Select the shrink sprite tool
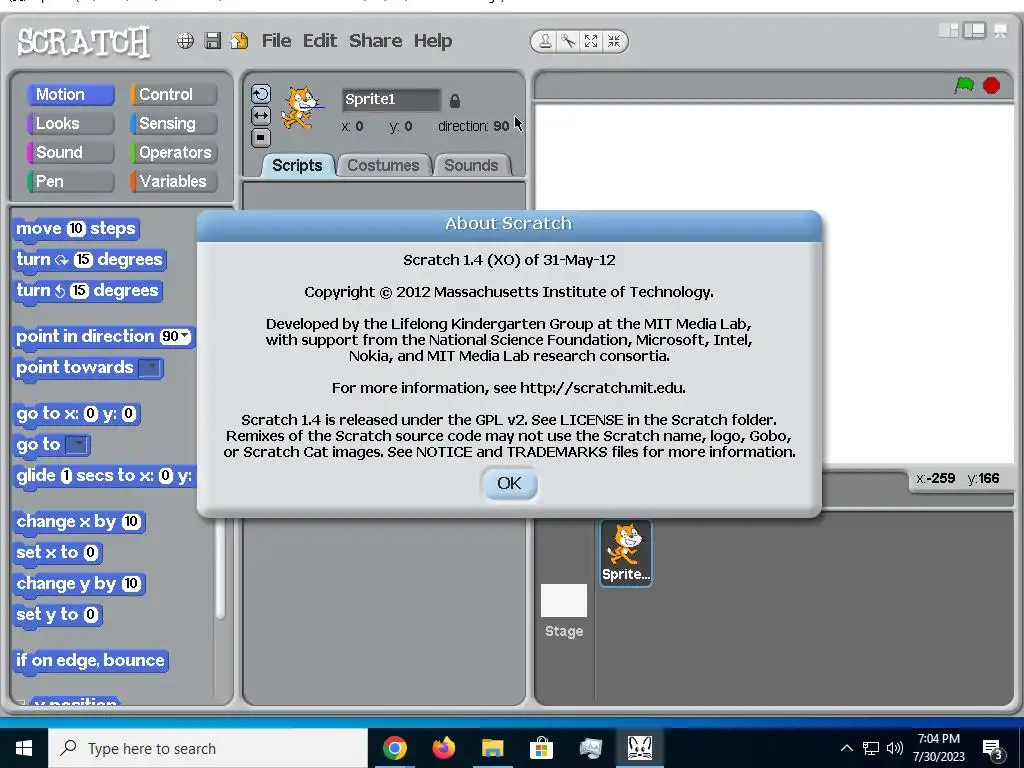This screenshot has width=1024, height=768. [x=614, y=41]
